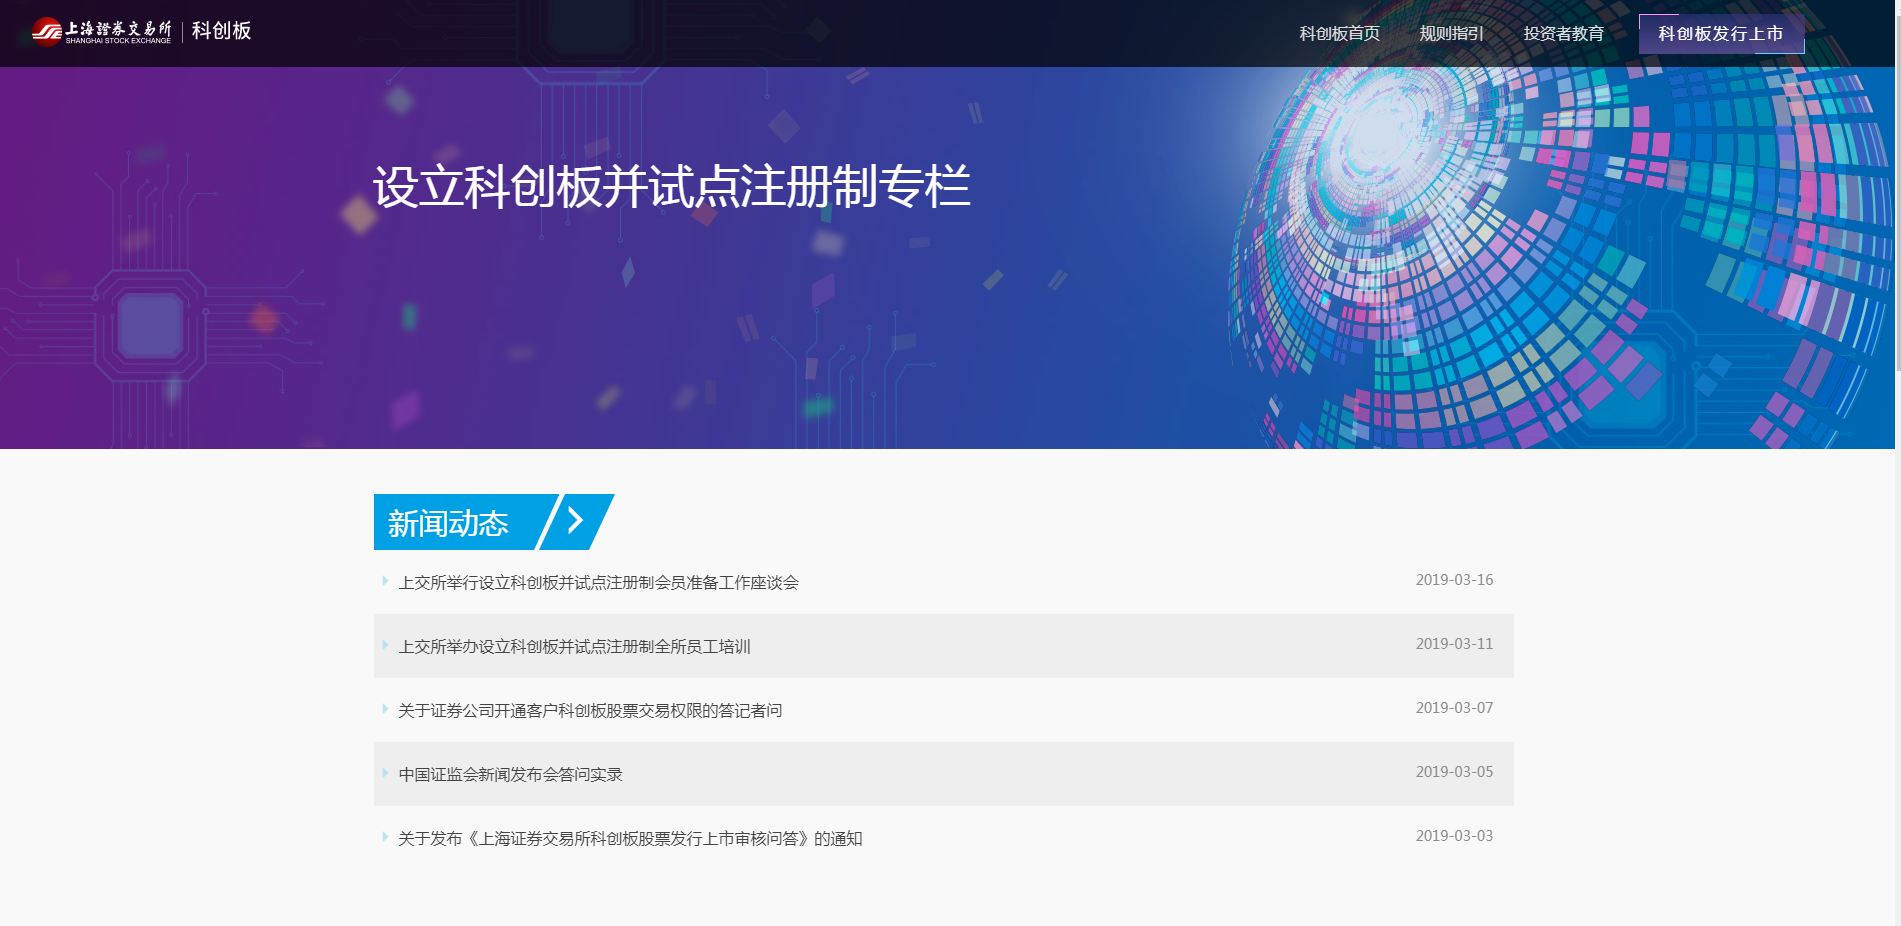Click the date 2019-03-11
The height and width of the screenshot is (926, 1901).
[1454, 644]
